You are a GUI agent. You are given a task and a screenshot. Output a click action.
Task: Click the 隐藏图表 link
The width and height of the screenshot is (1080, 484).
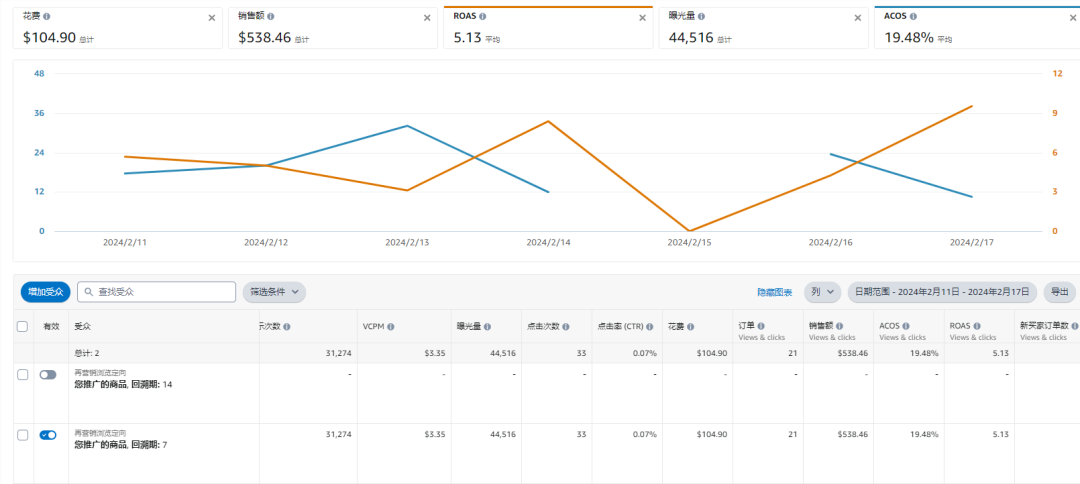pos(774,292)
